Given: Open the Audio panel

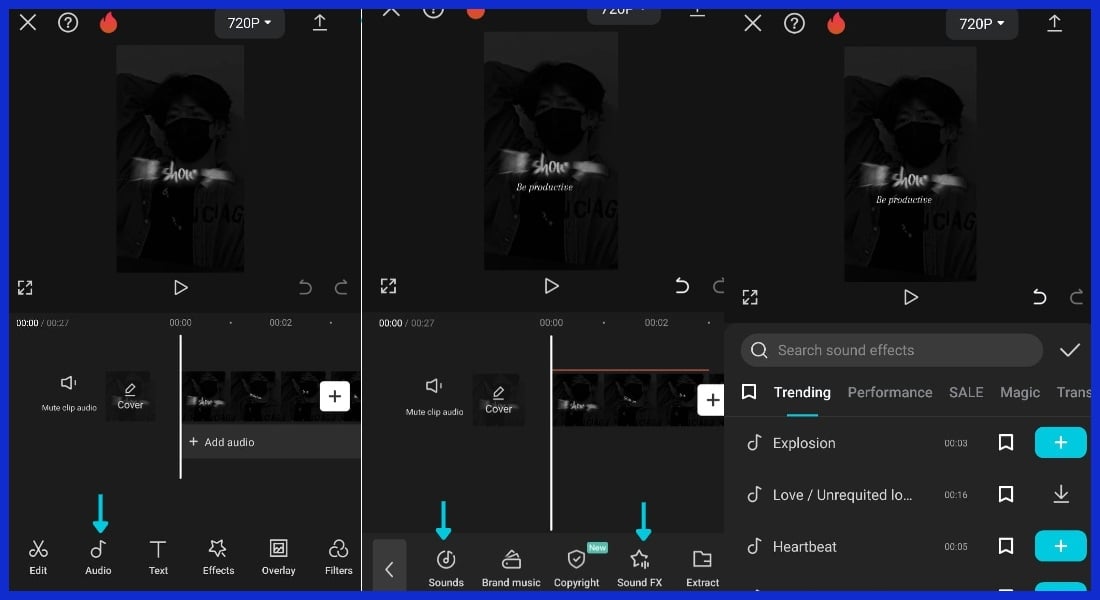Looking at the screenshot, I should click(98, 555).
